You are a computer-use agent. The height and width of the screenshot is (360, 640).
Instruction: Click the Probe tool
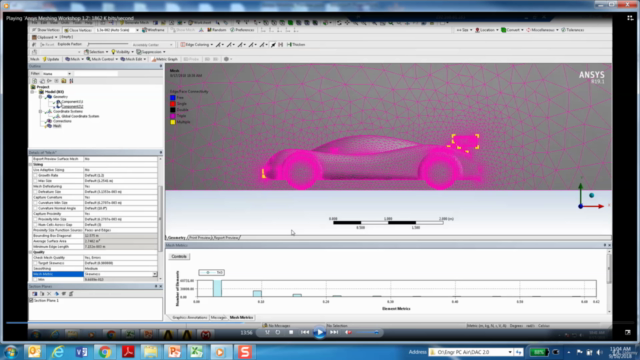pyautogui.click(x=191, y=59)
